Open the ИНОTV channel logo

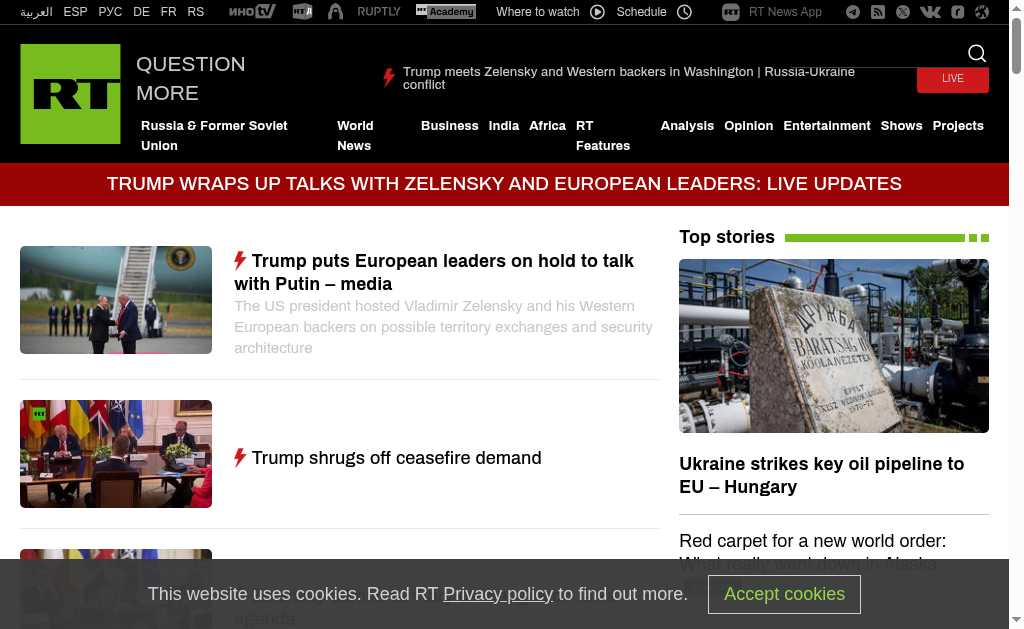tap(252, 12)
